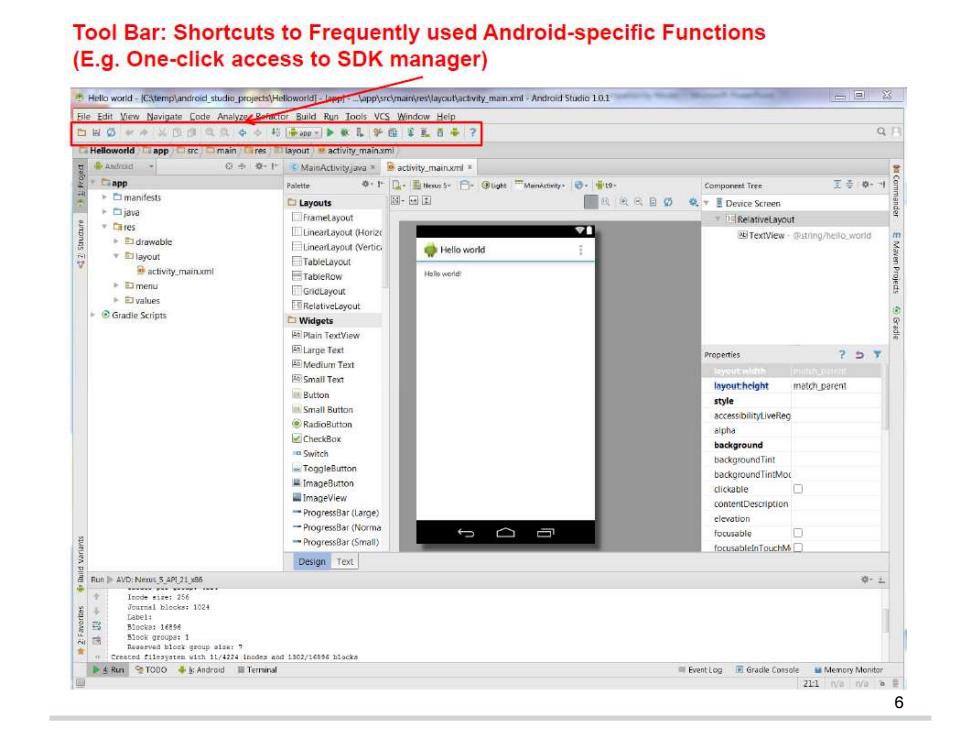Open the Android project view dropdown
This screenshot has height=735, width=980.
(x=124, y=166)
